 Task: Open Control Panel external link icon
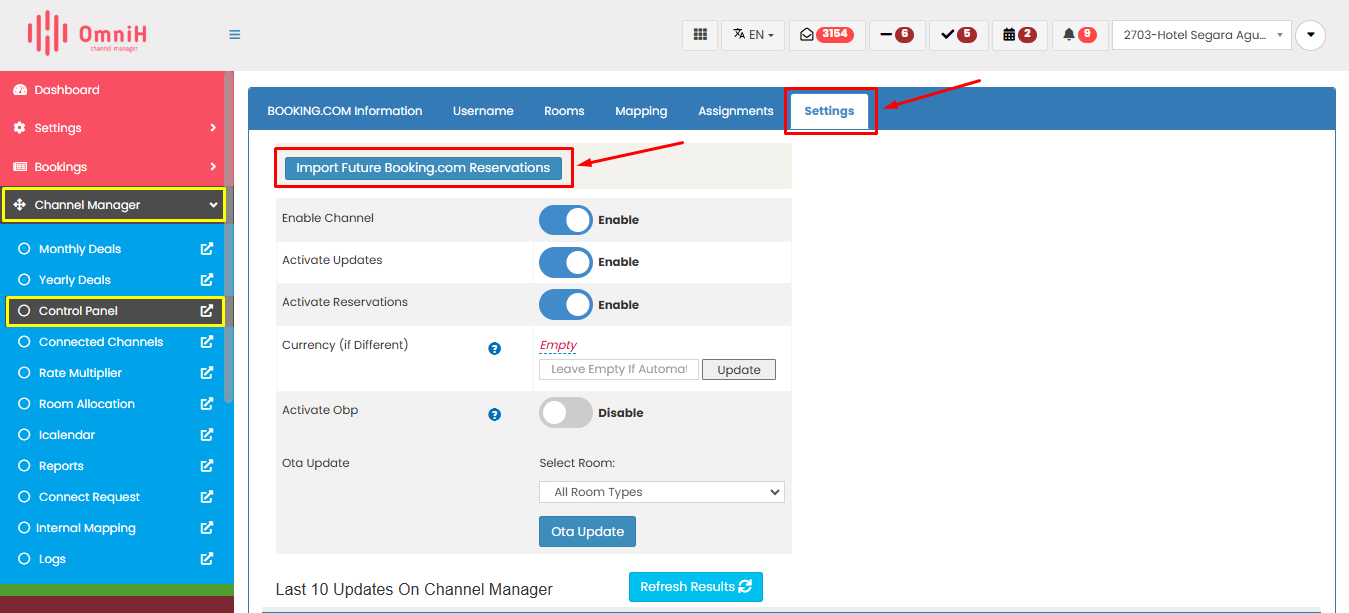(x=207, y=311)
